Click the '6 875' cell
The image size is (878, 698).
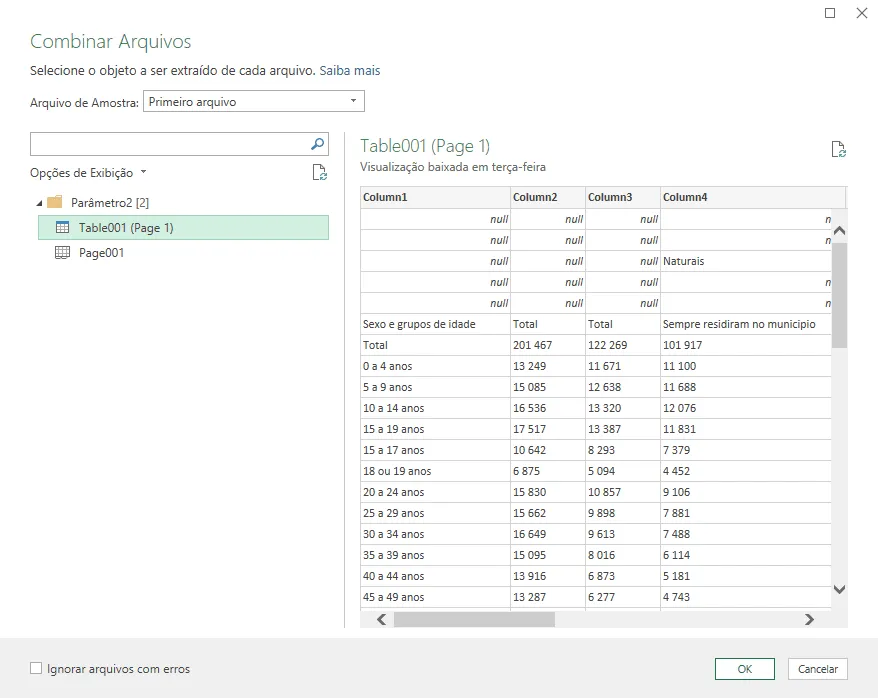548,471
